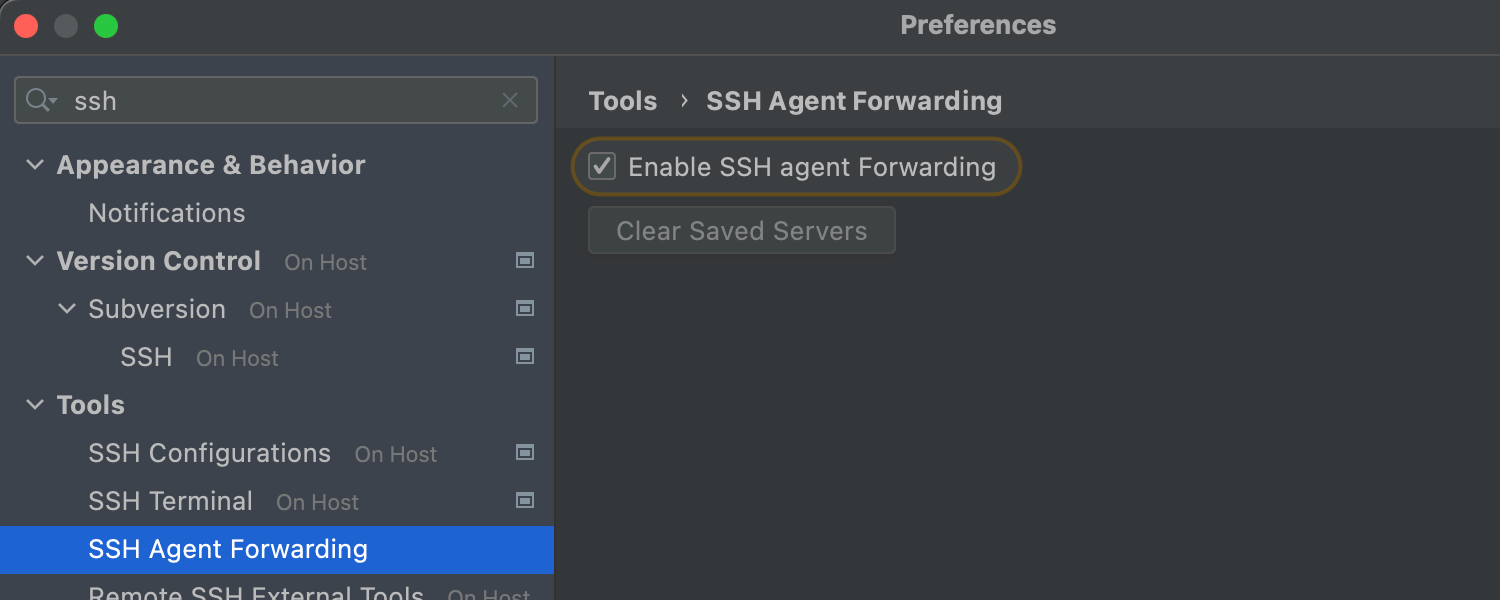The width and height of the screenshot is (1500, 600).
Task: Click the Clear Saved Servers button
Action: (x=741, y=231)
